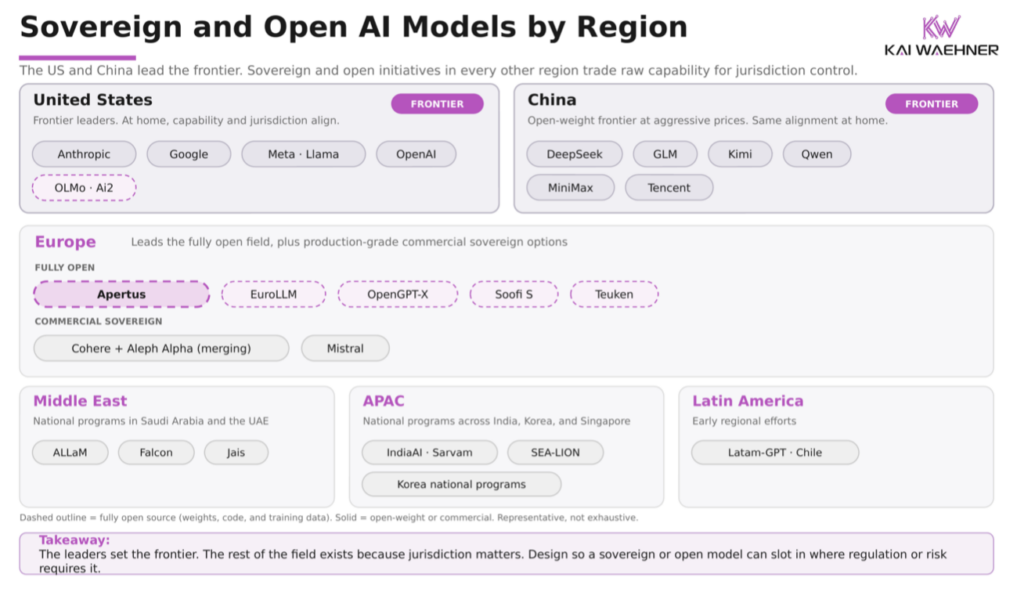The image size is (1024, 592).
Task: Click the Meta · Llama pill
Action: (303, 154)
